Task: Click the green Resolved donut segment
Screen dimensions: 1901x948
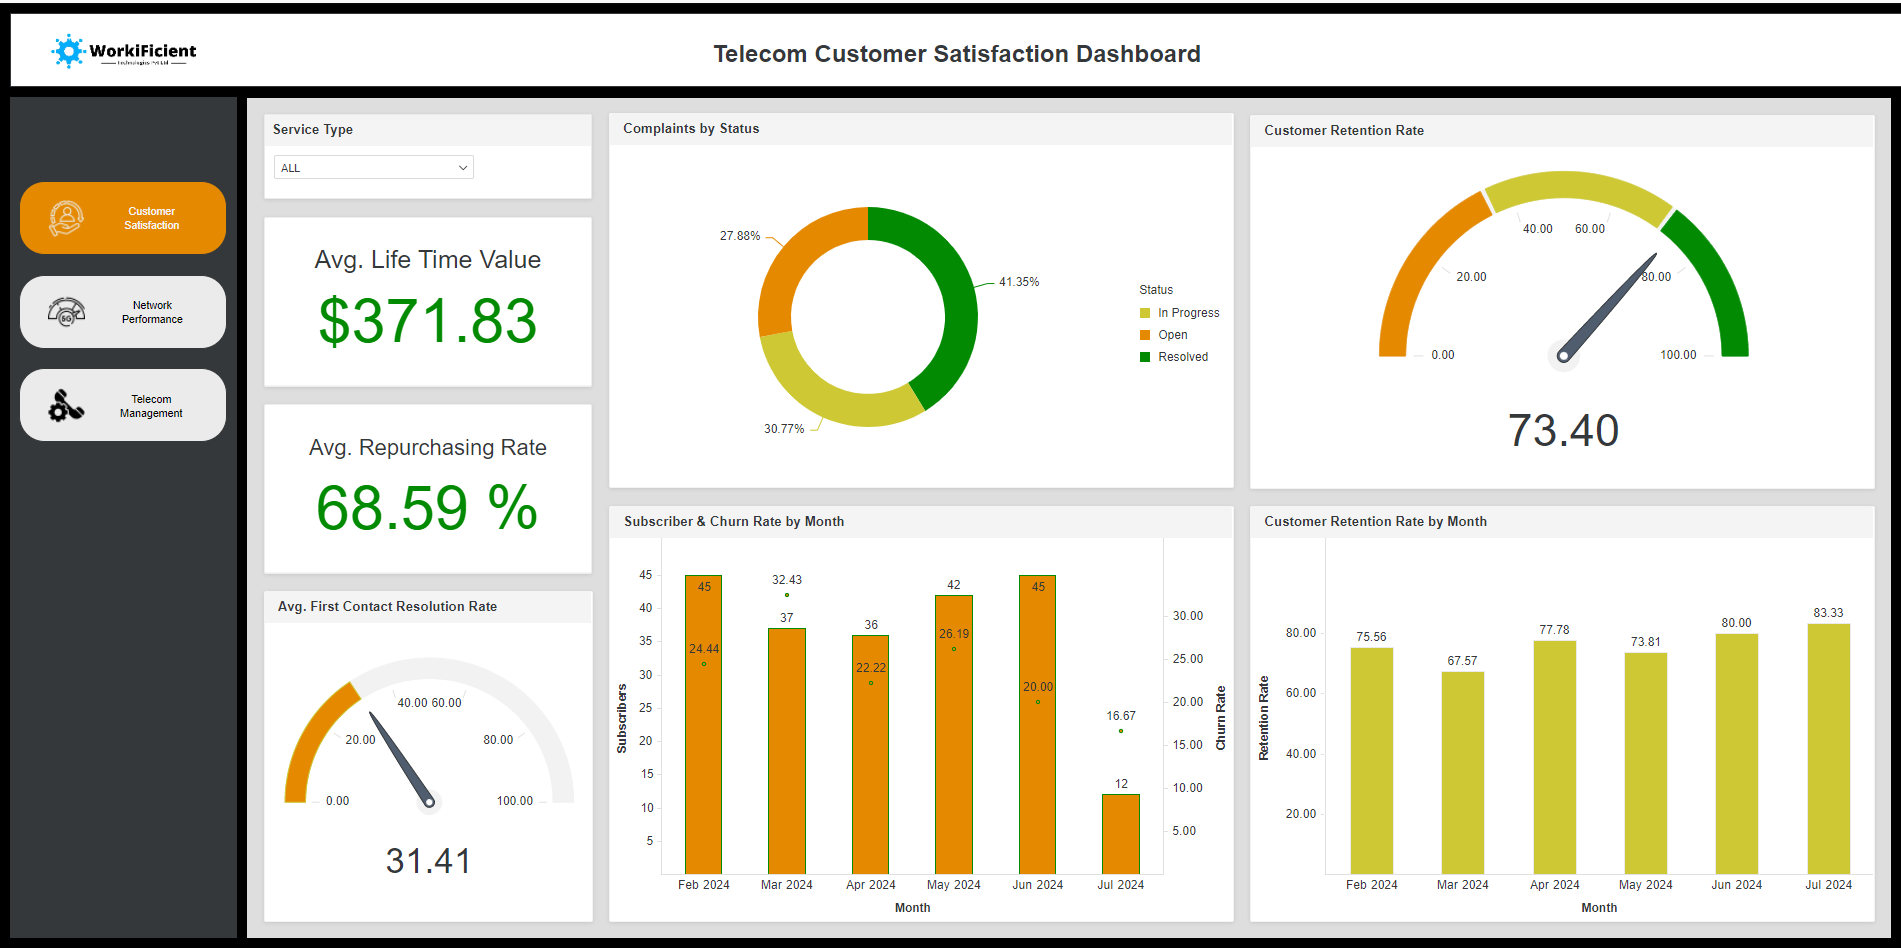Action: (x=958, y=290)
